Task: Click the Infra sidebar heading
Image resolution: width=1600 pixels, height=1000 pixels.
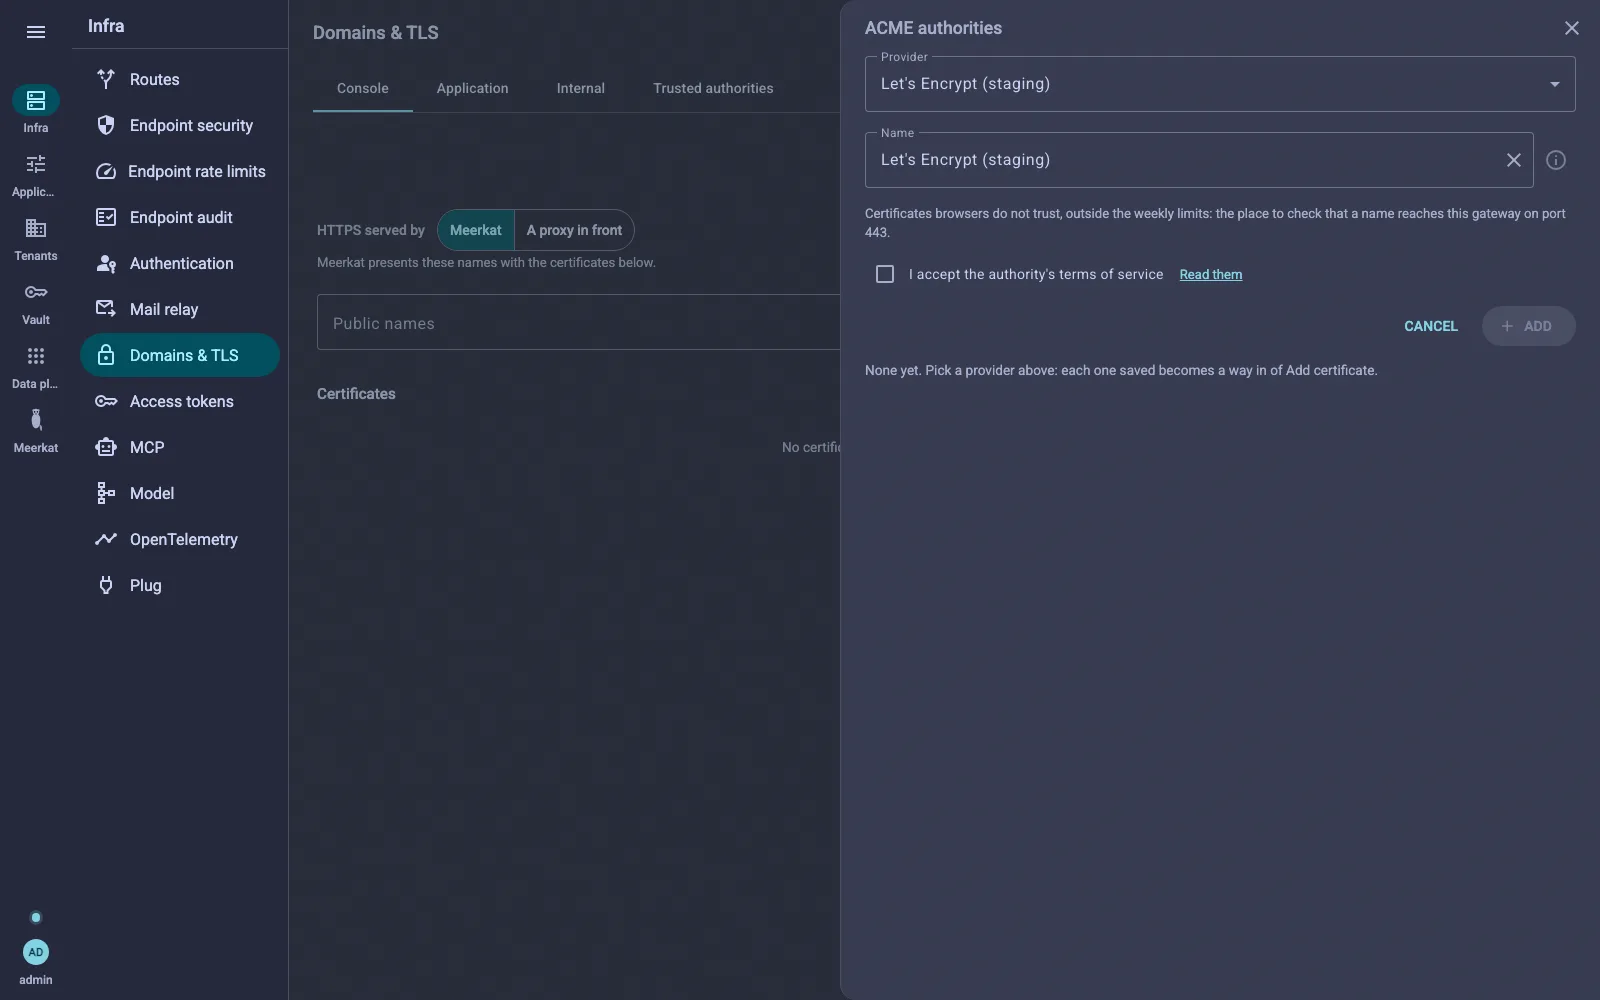Action: [x=106, y=26]
